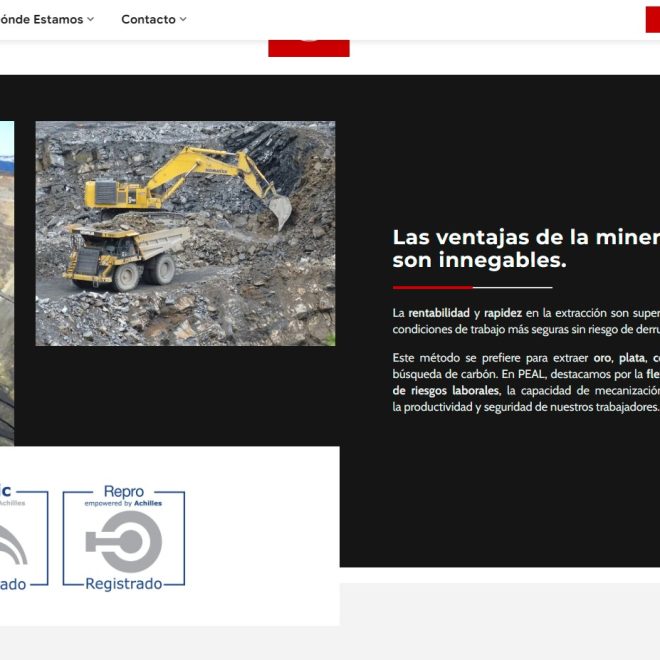Click the 'empowered by Achilles' text on Repro badge

[x=123, y=503]
